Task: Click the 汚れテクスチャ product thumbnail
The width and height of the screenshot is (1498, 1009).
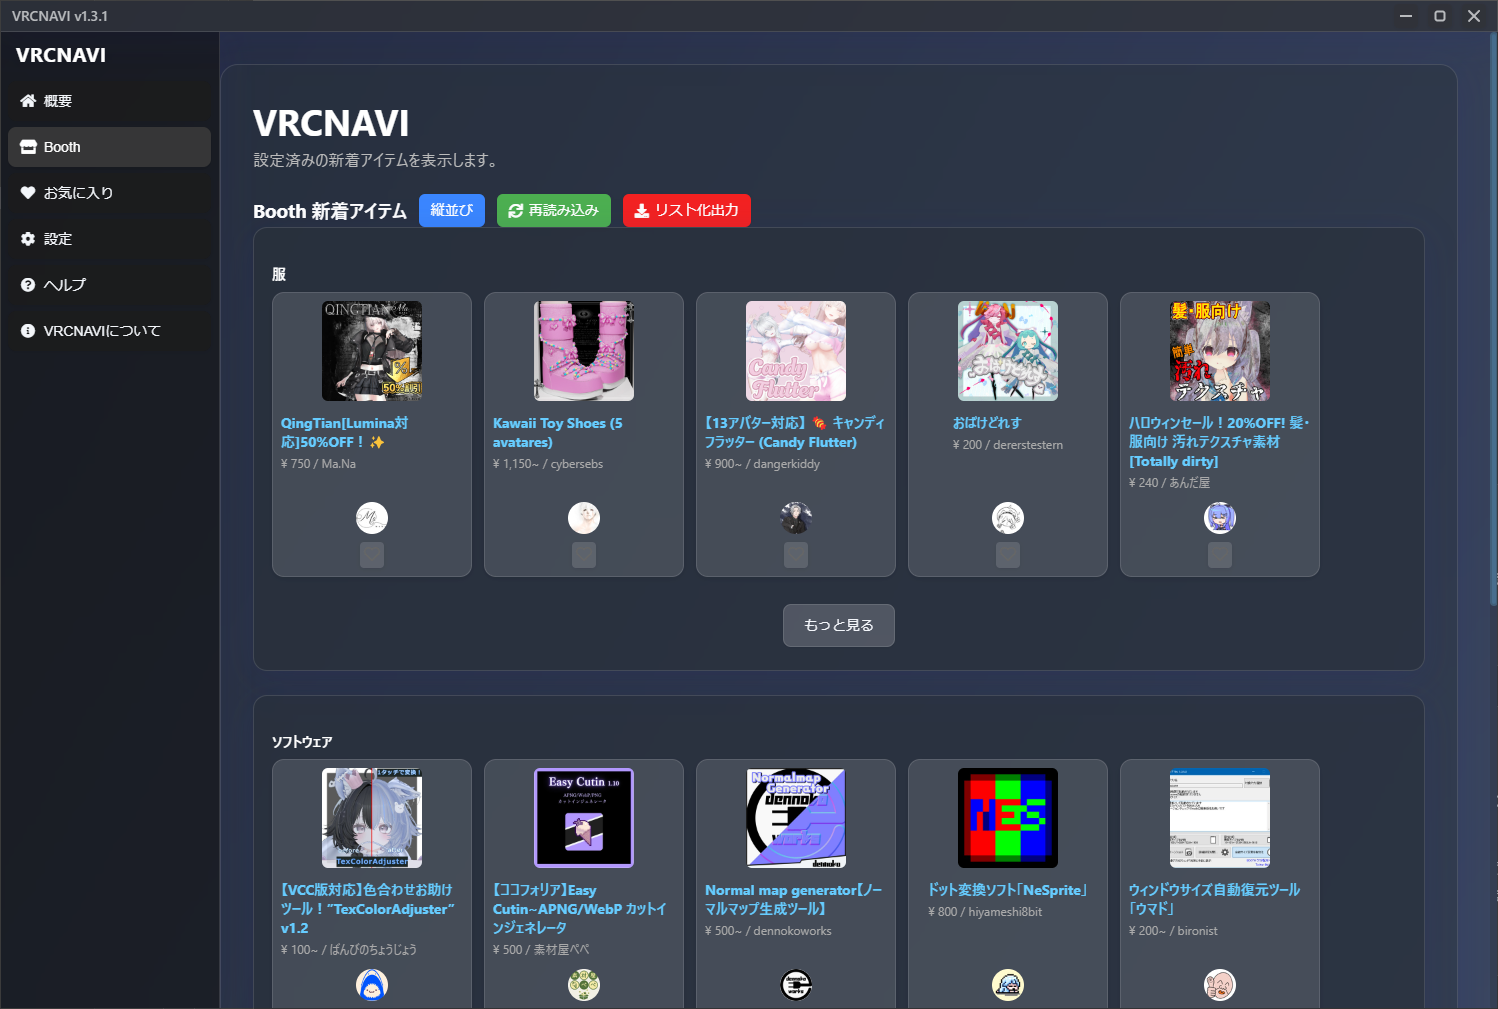Action: coord(1220,351)
